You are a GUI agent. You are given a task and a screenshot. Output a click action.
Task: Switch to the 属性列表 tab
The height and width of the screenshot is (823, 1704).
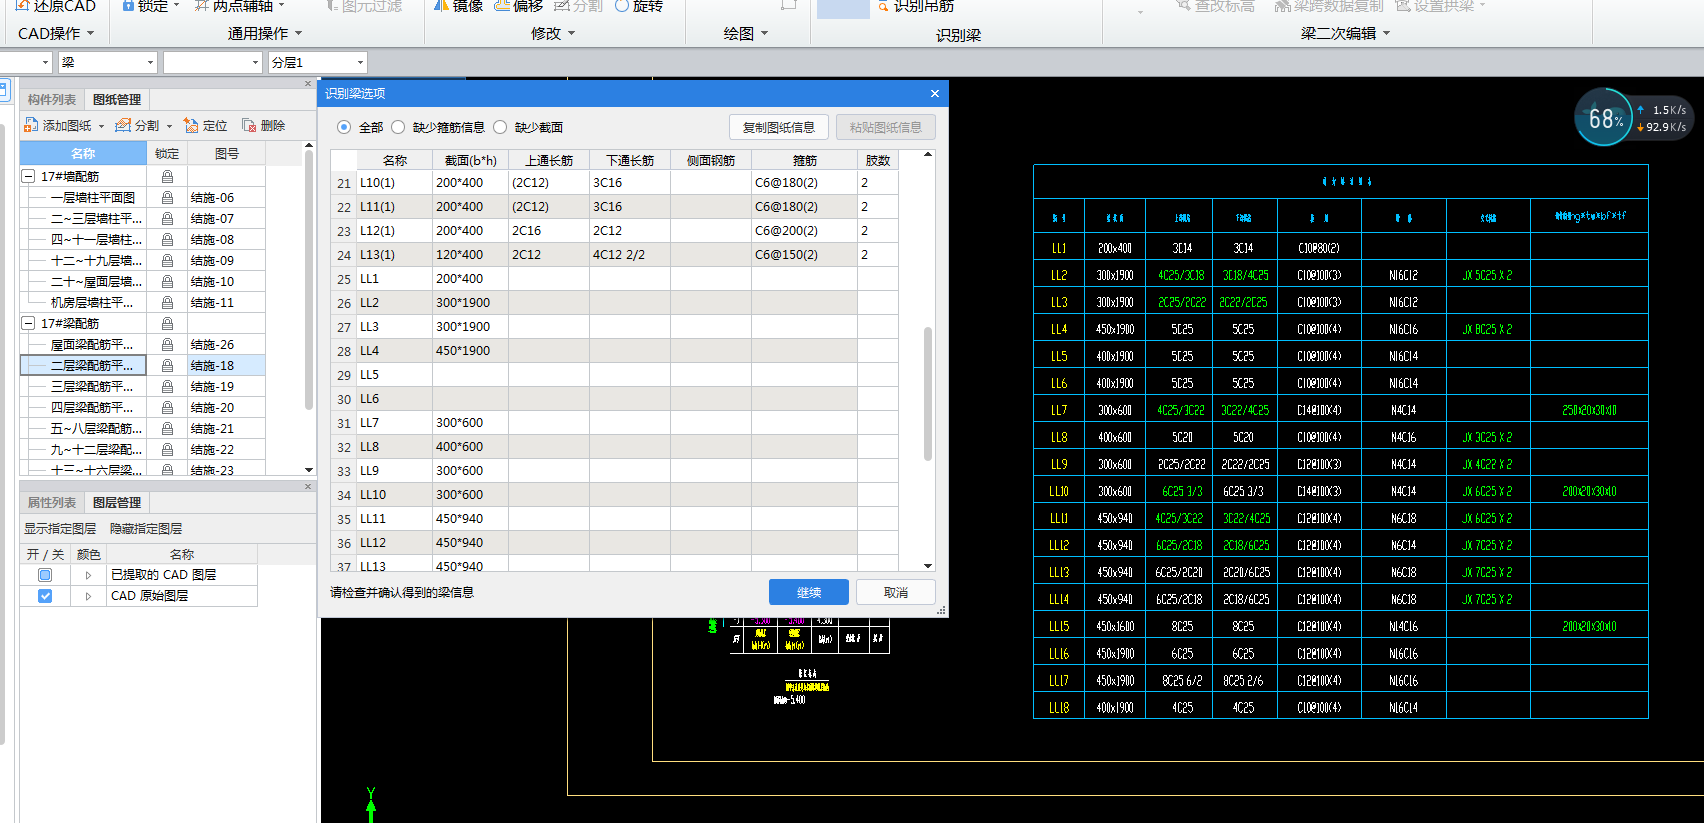coord(52,502)
